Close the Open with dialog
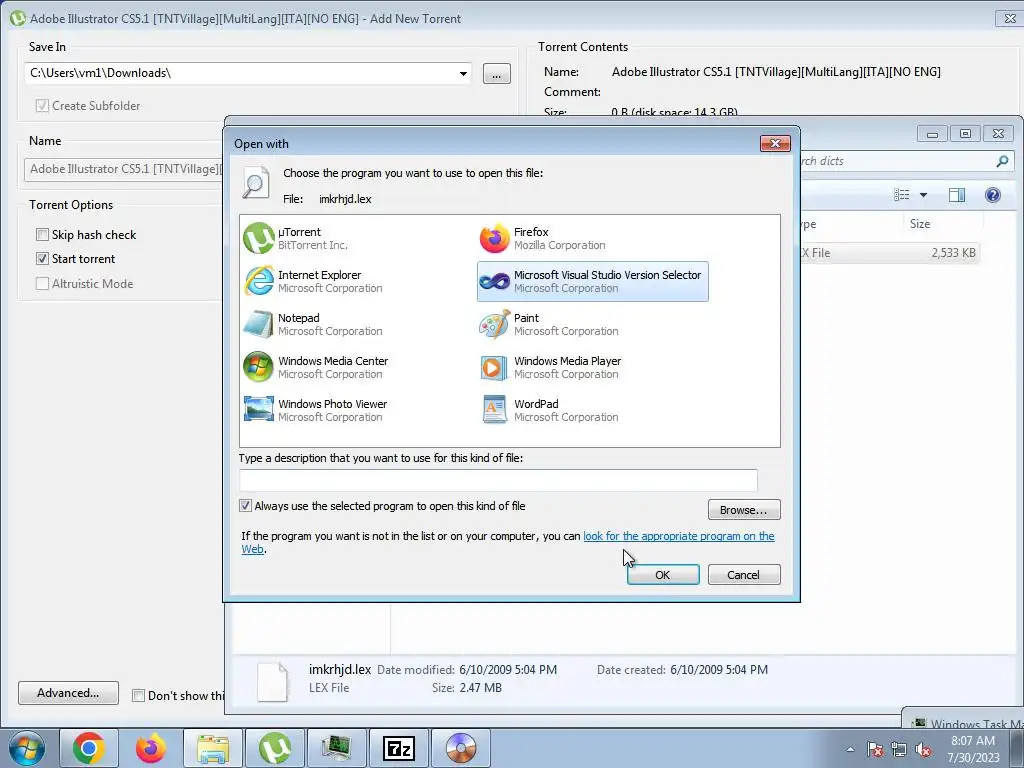This screenshot has height=768, width=1024. pyautogui.click(x=775, y=143)
